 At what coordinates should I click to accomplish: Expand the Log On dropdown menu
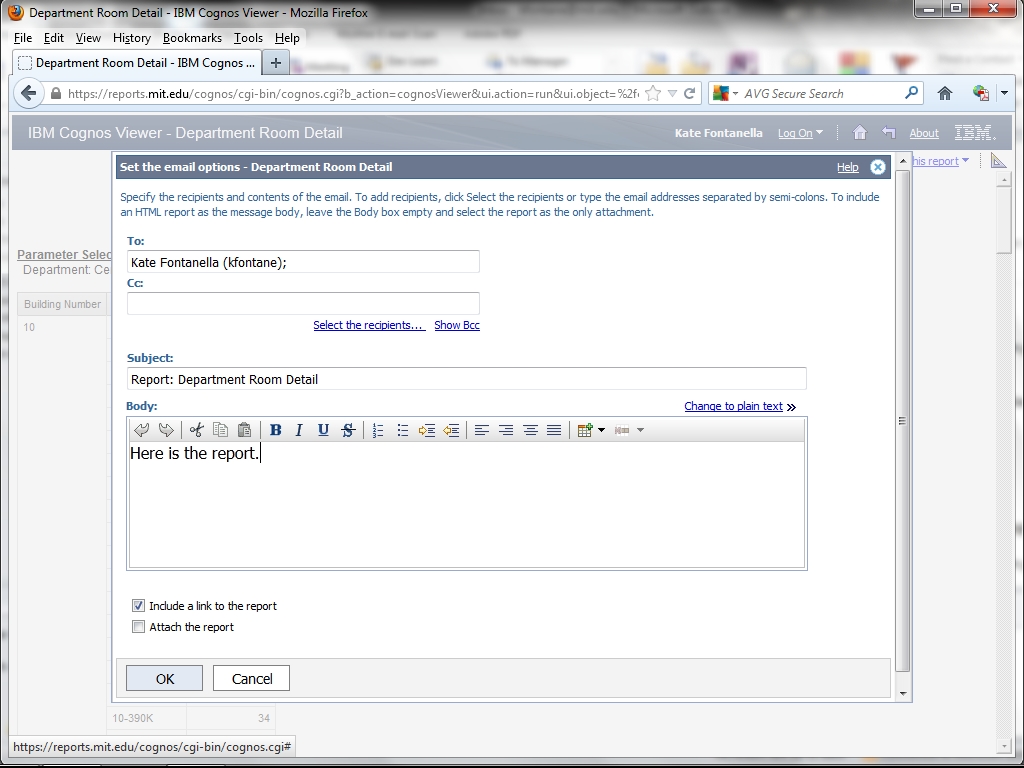point(800,133)
